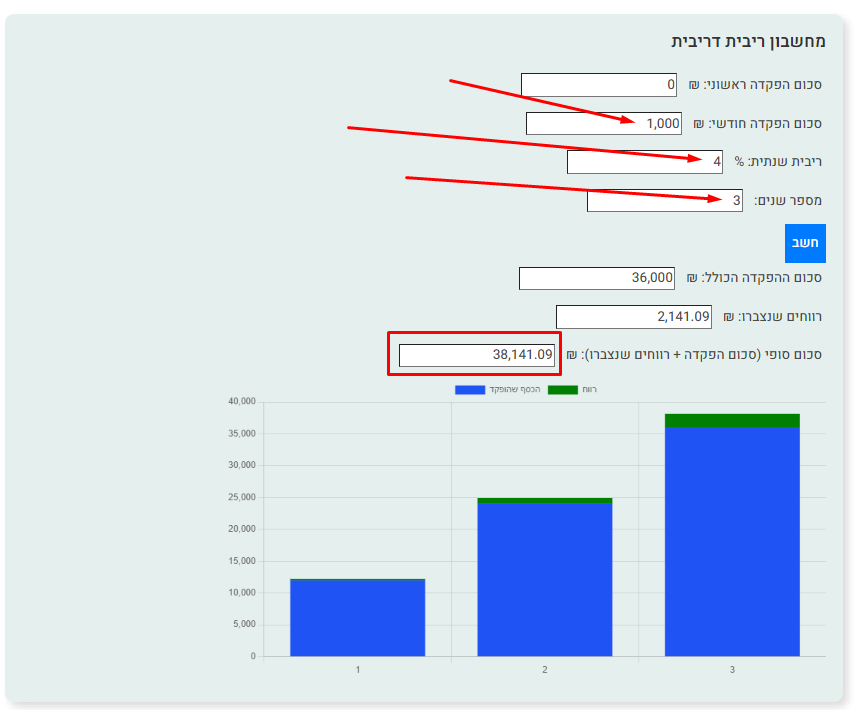
Task: Click the blue bar for year 2
Action: pyautogui.click(x=545, y=580)
